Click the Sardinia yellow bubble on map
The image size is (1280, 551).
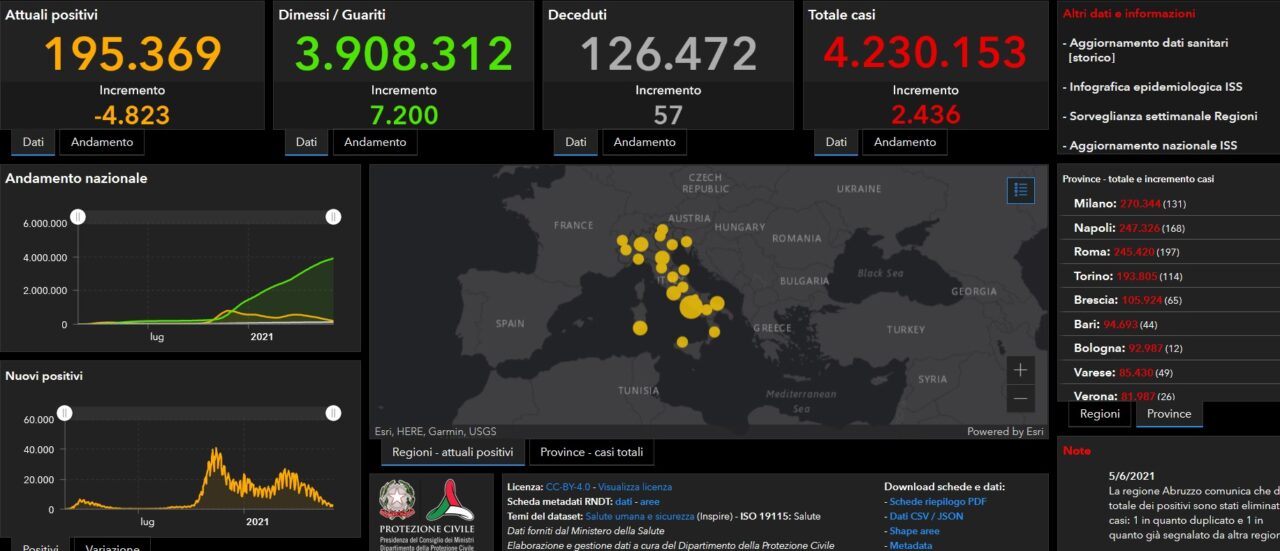[640, 327]
